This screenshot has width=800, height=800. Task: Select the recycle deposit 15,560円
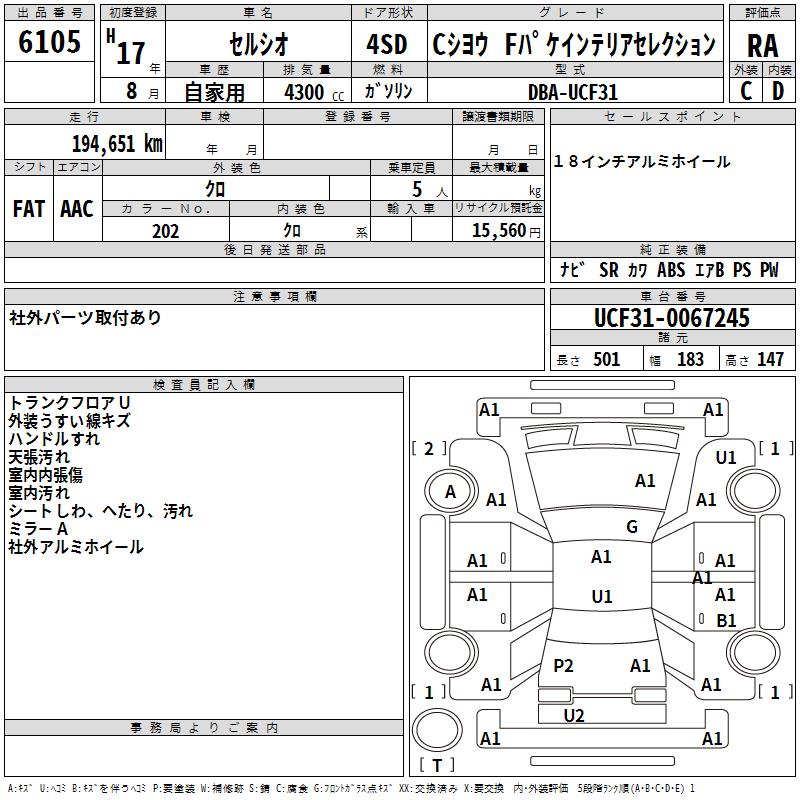506,231
